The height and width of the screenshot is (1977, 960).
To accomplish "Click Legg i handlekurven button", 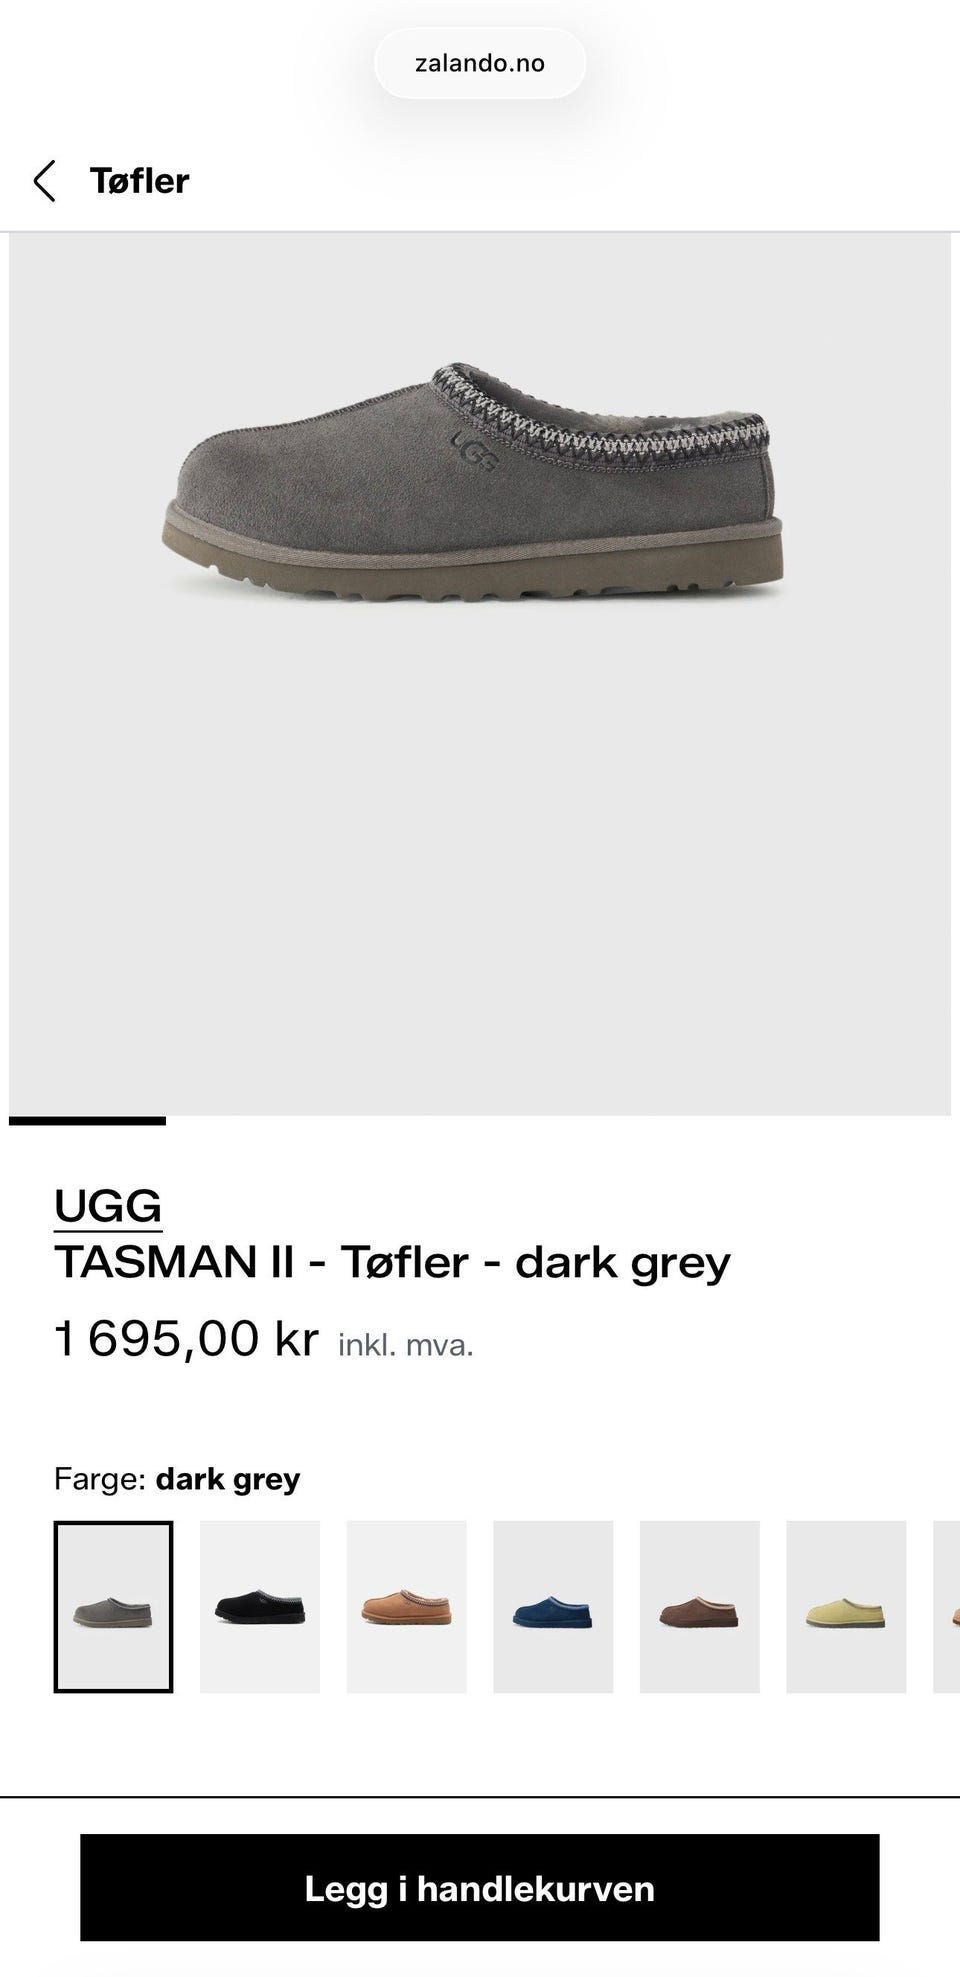I will click(x=480, y=1888).
